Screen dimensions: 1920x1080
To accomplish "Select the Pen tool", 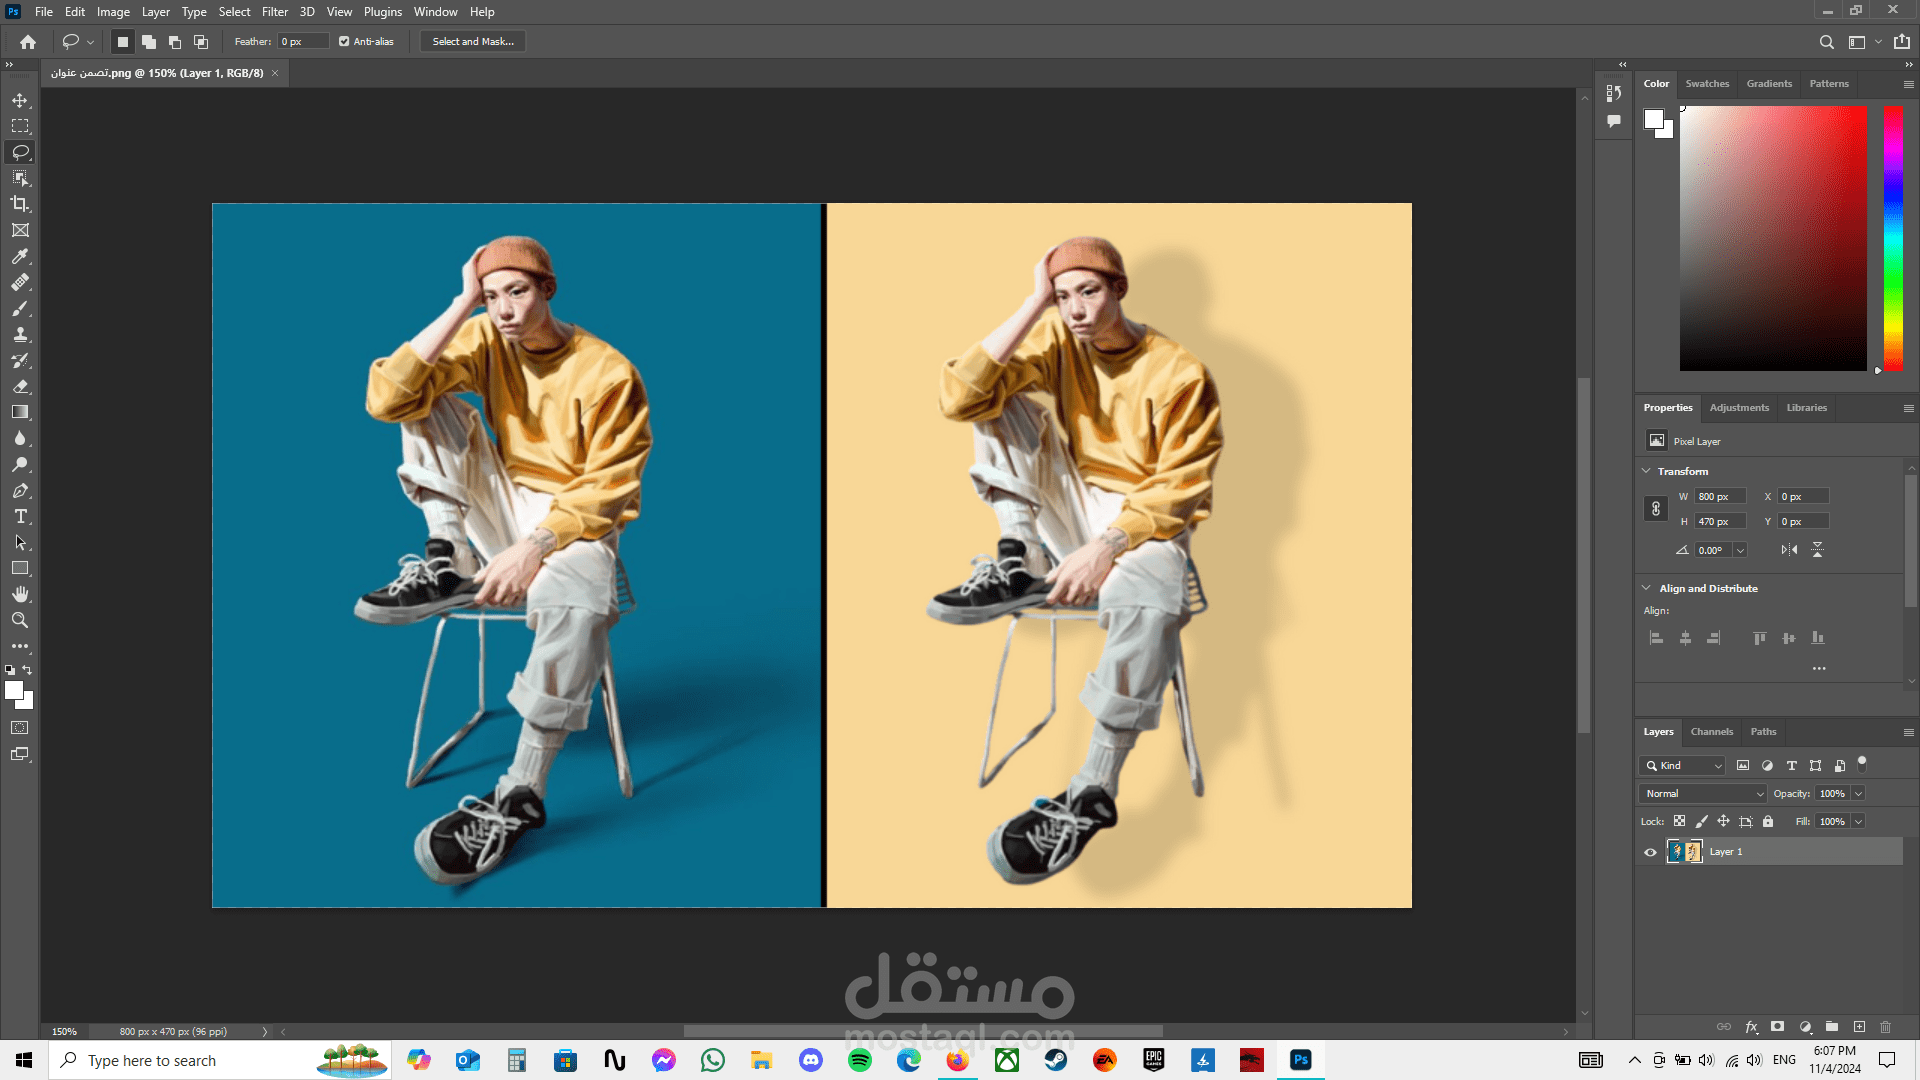I will point(20,491).
